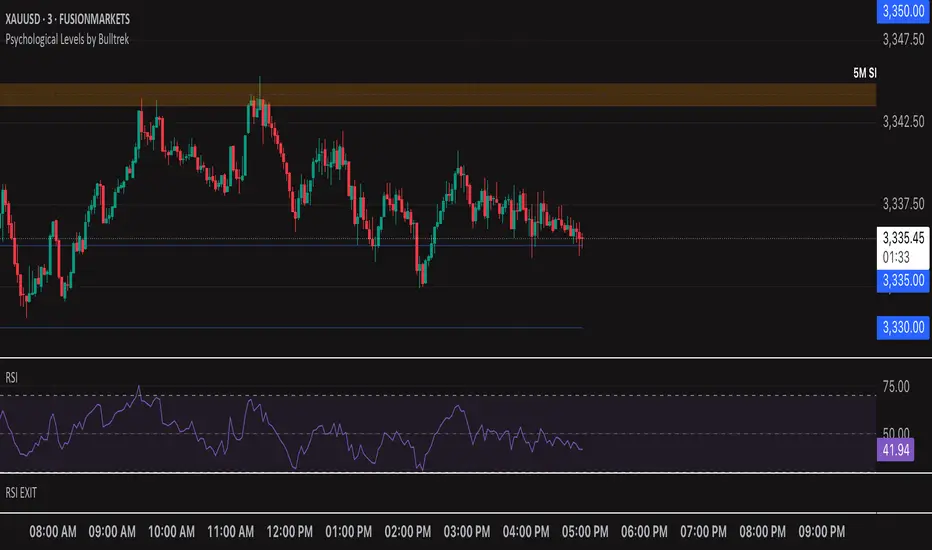Click the orange 5M supply zone band

coord(438,95)
